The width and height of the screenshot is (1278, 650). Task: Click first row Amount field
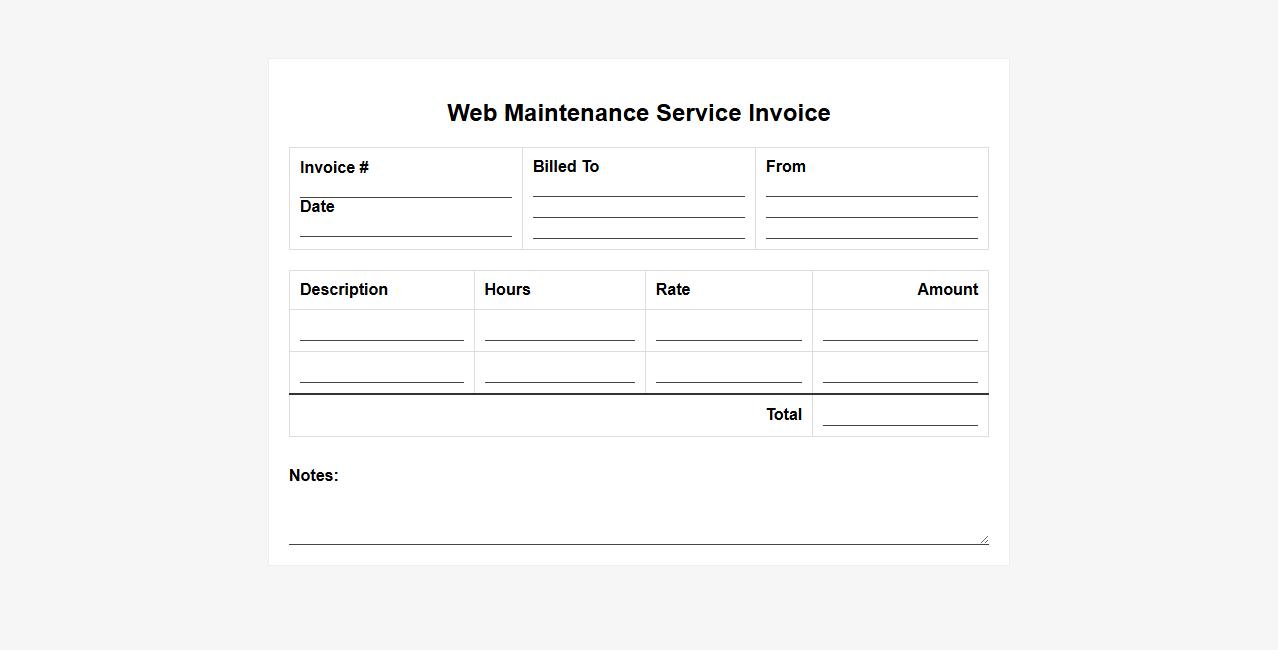[x=900, y=331]
